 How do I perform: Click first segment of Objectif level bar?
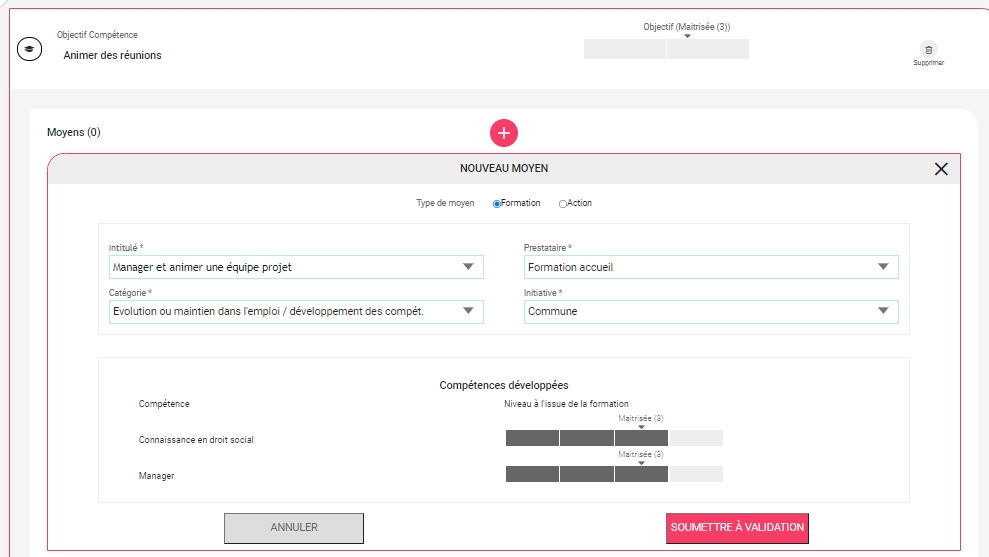[624, 49]
